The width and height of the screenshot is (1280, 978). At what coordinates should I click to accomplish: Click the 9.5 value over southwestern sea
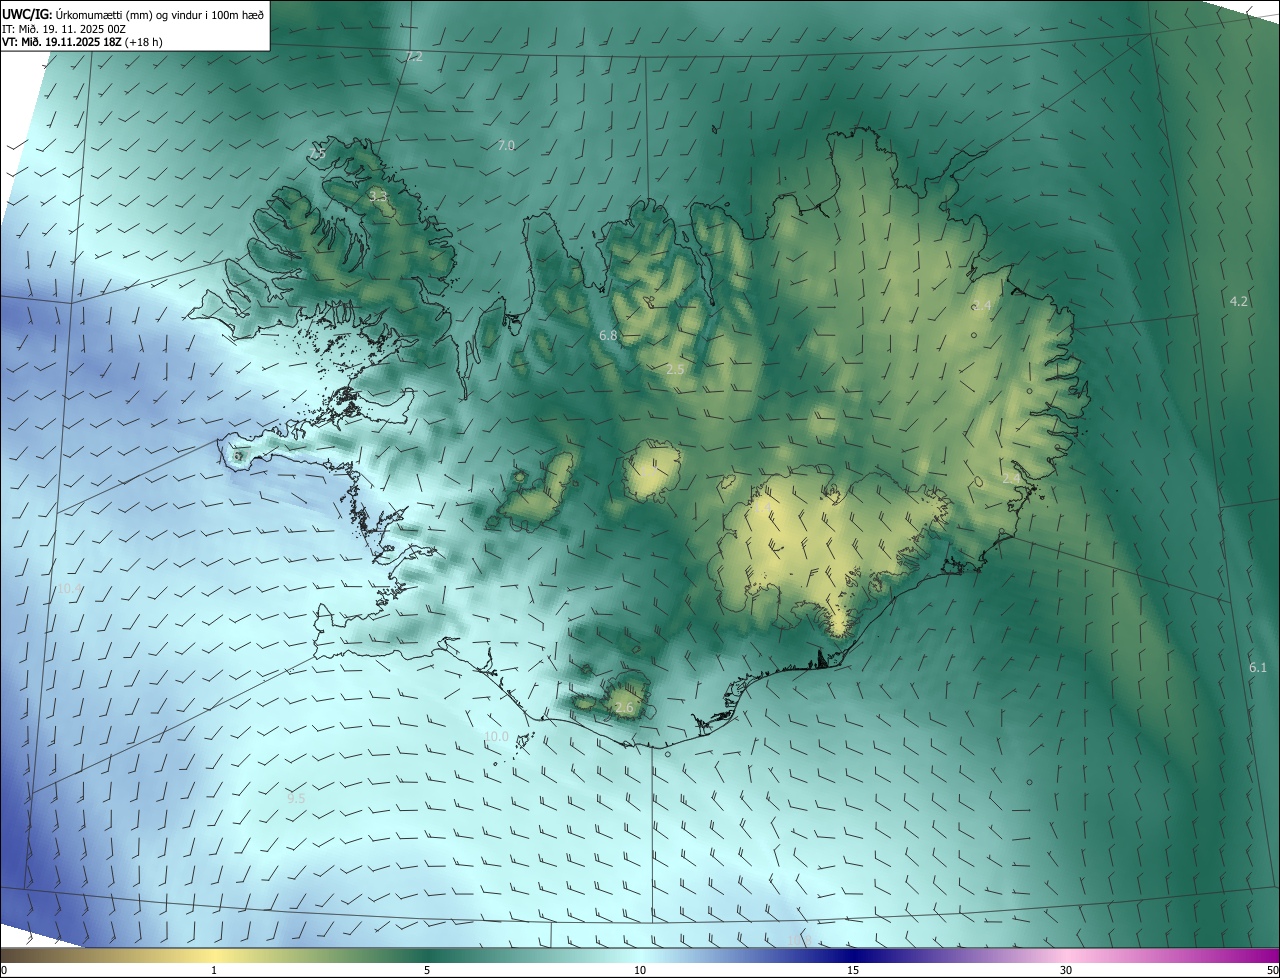click(296, 799)
